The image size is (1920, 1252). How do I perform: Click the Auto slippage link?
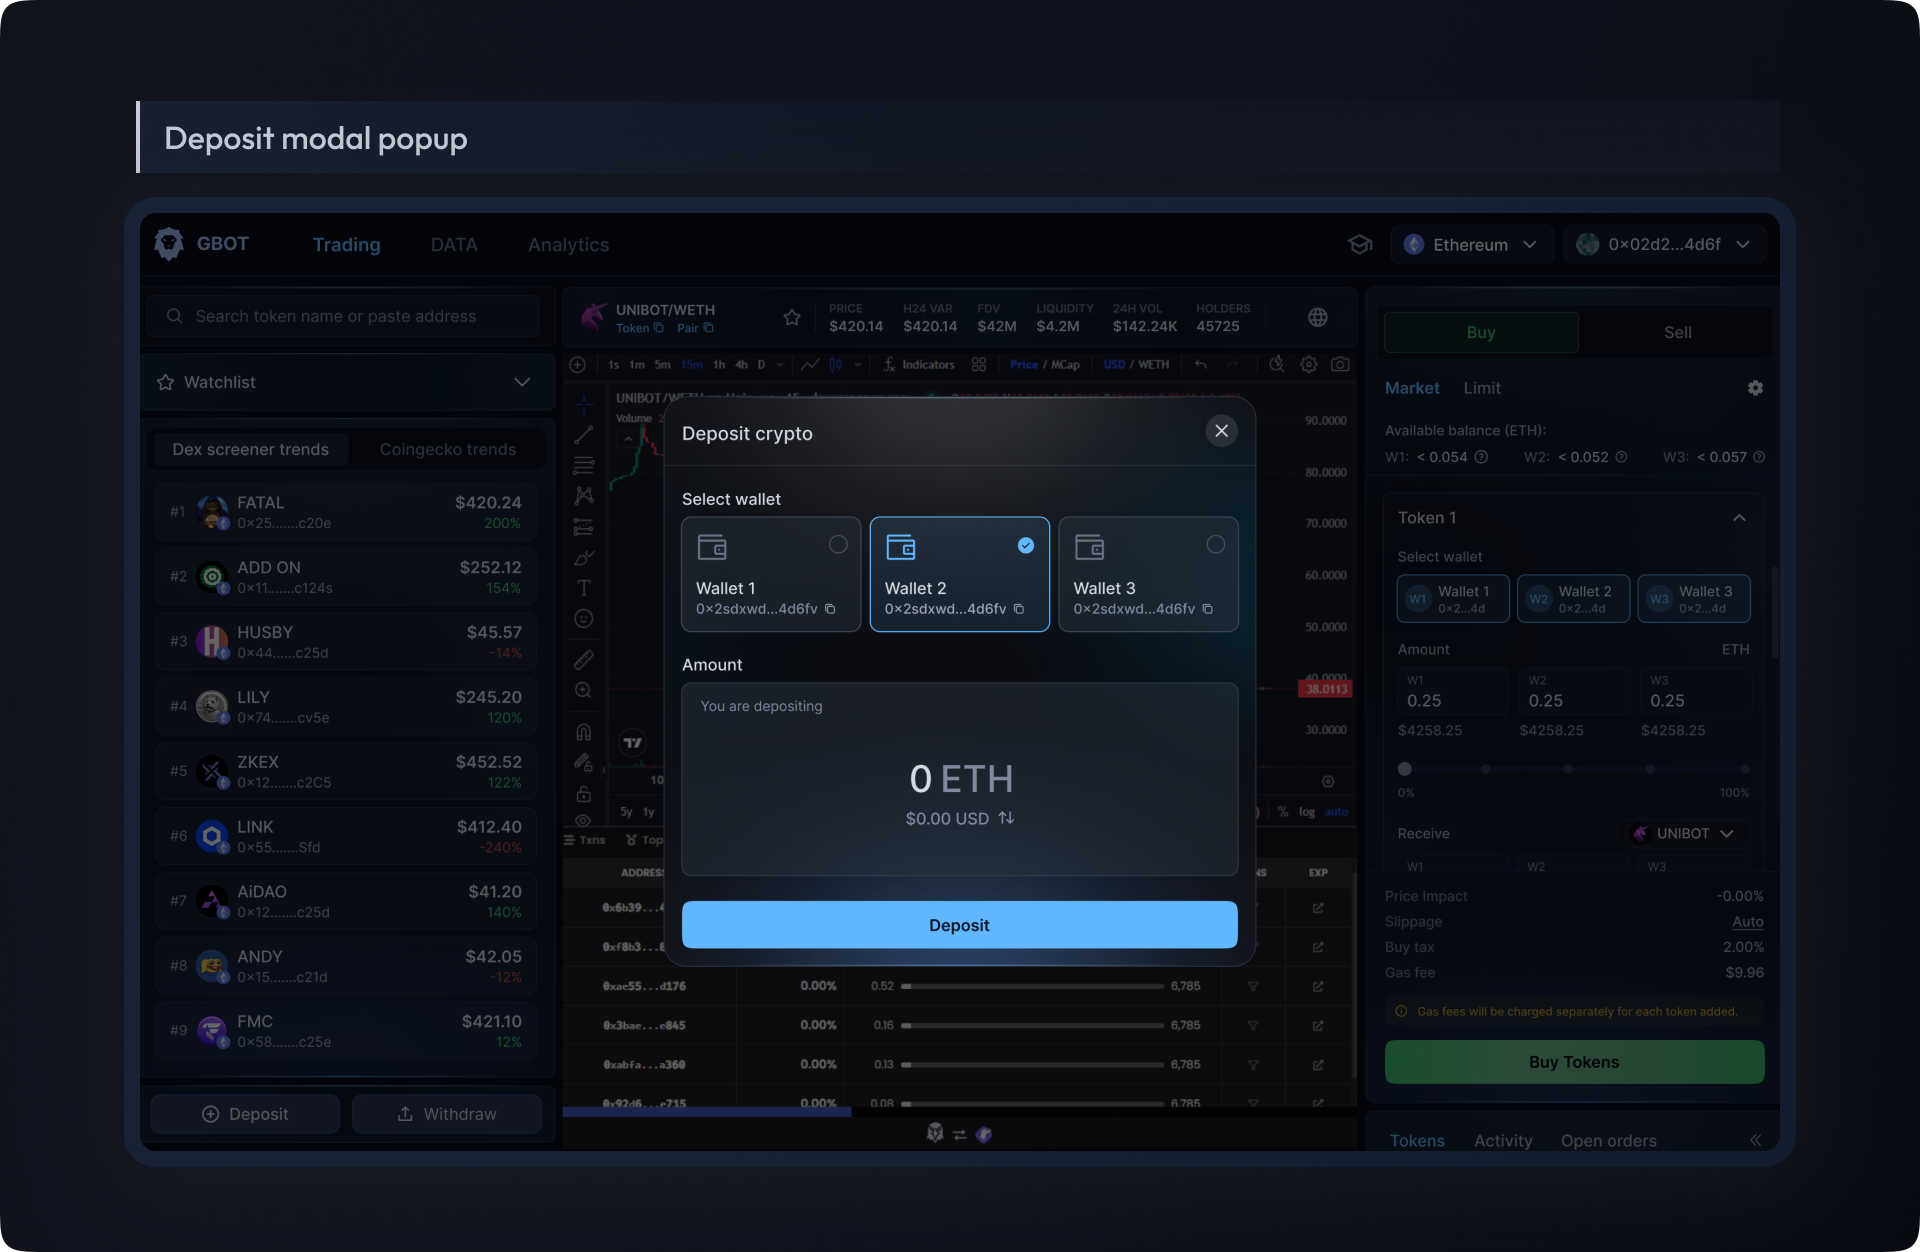pos(1747,921)
